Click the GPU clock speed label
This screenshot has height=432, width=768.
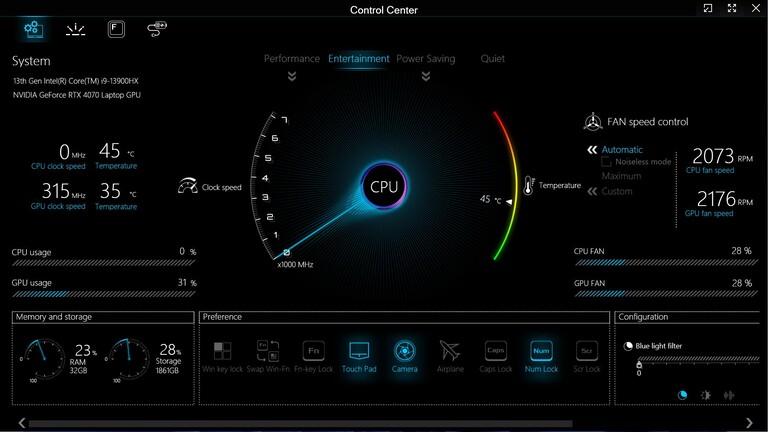[x=58, y=206]
